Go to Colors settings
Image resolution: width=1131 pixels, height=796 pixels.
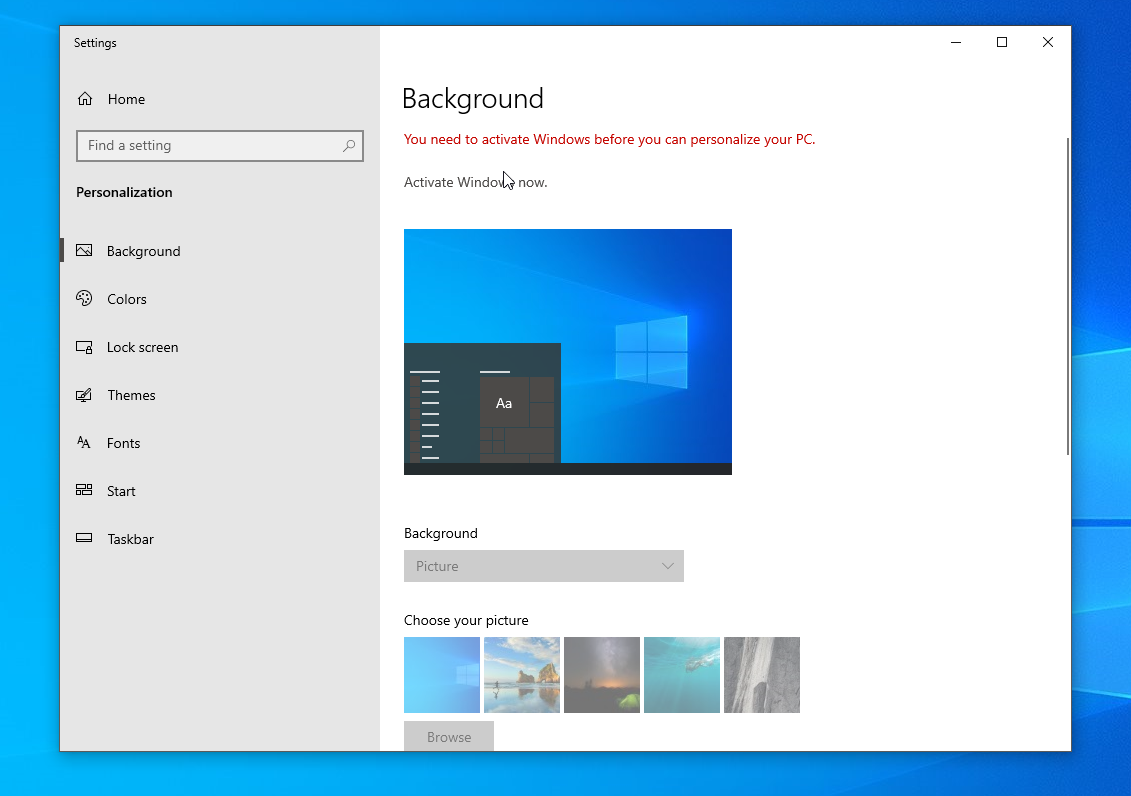[x=220, y=298]
